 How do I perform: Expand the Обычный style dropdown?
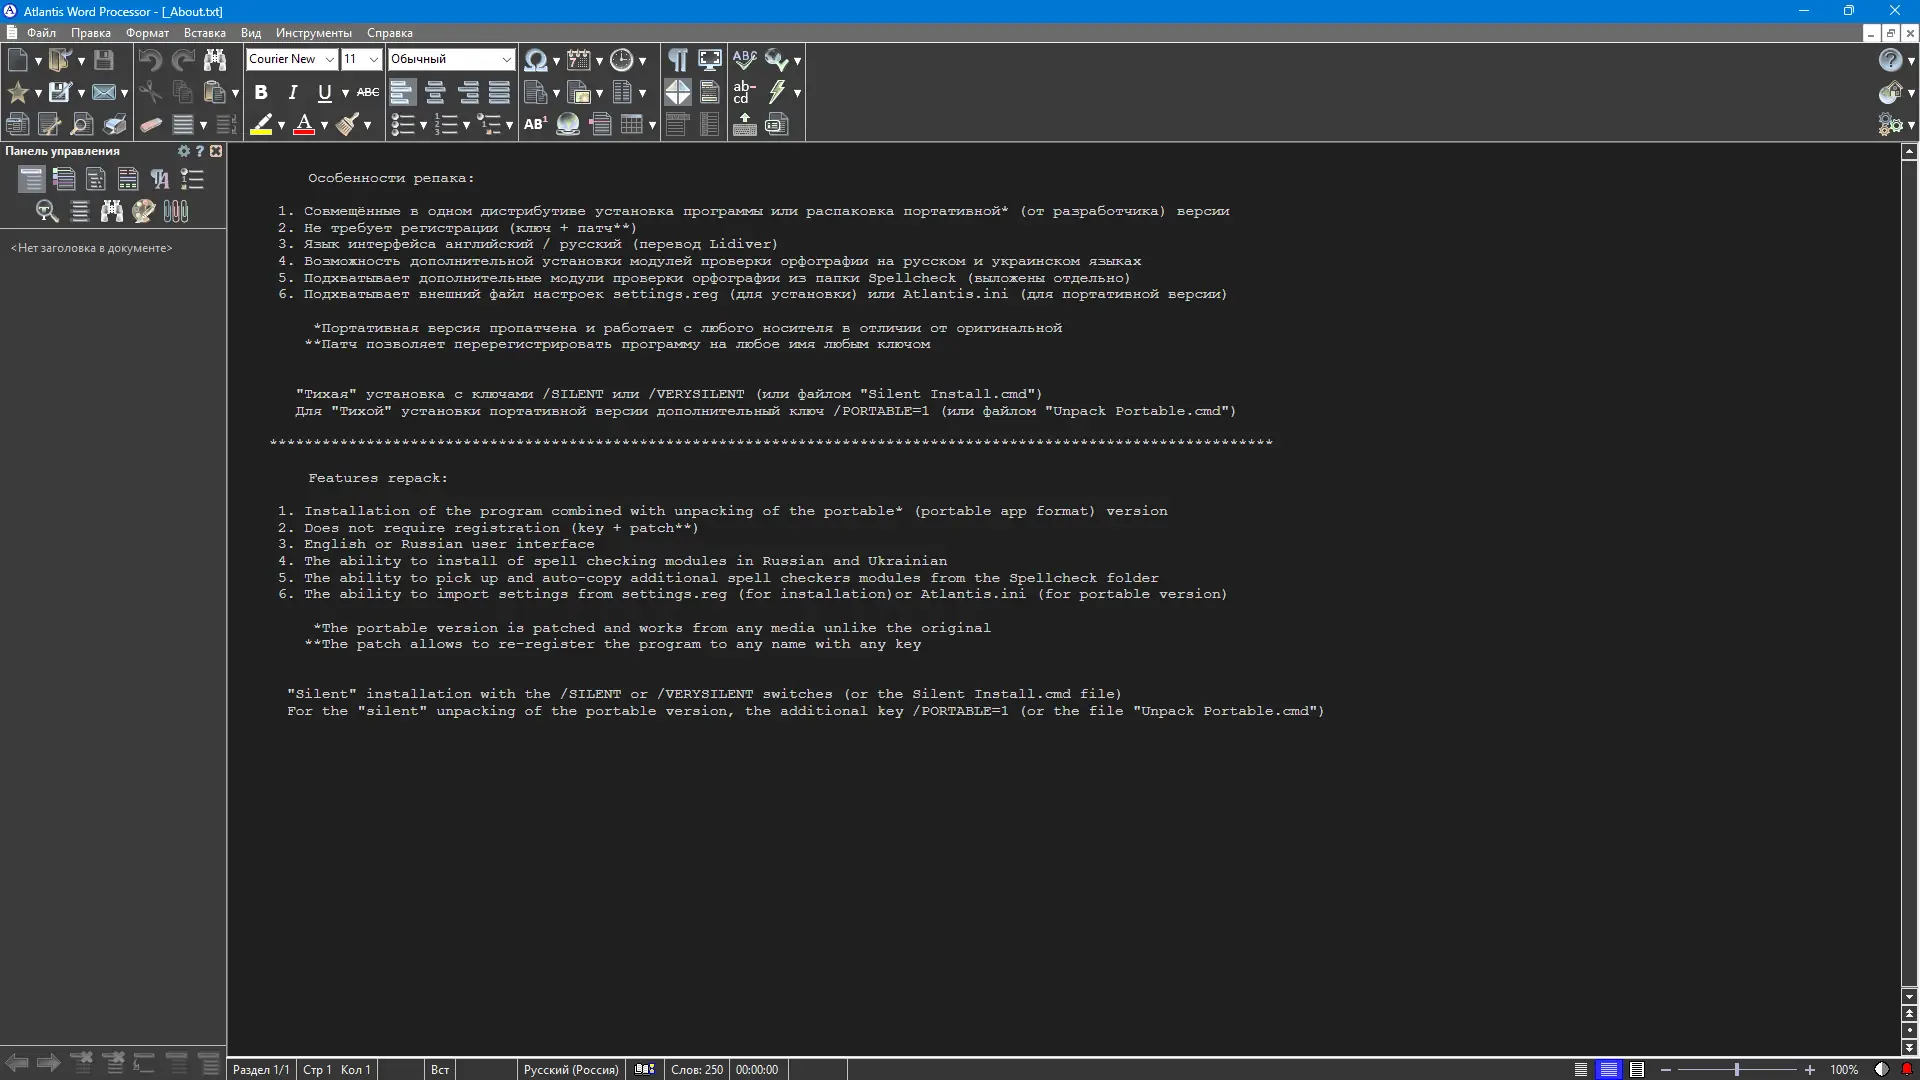506,60
